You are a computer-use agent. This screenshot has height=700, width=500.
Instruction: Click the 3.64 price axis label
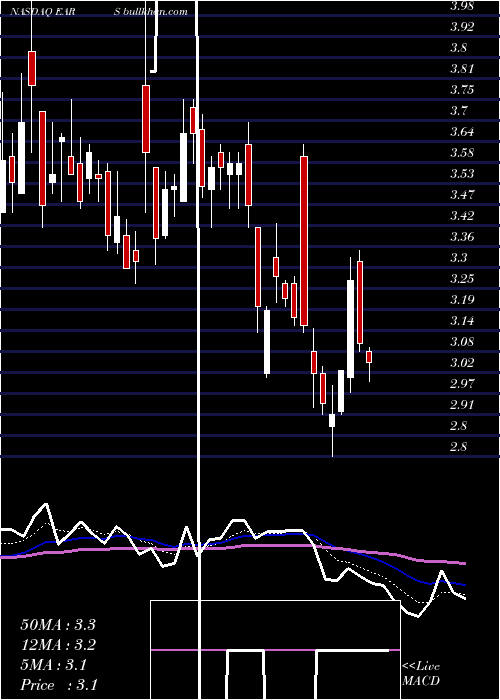tap(462, 132)
